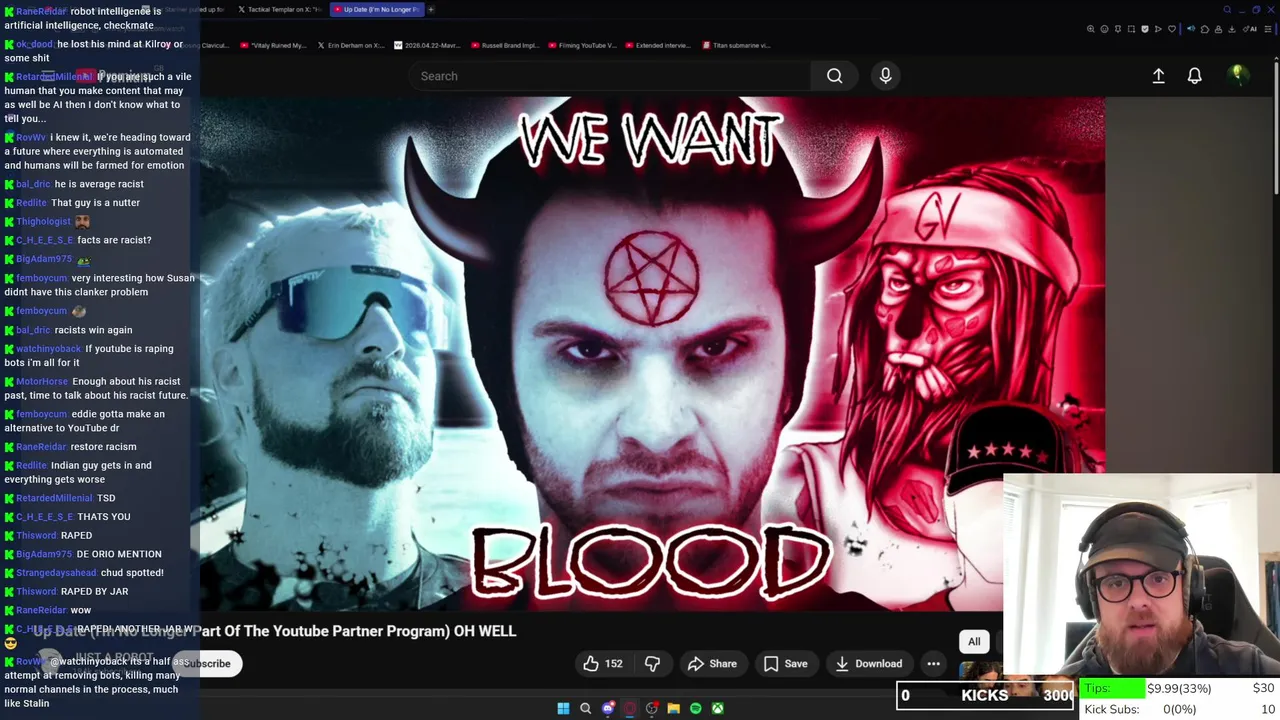Open the ad blocker shield icon
Image resolution: width=1280 pixels, height=720 pixels.
(x=1145, y=29)
